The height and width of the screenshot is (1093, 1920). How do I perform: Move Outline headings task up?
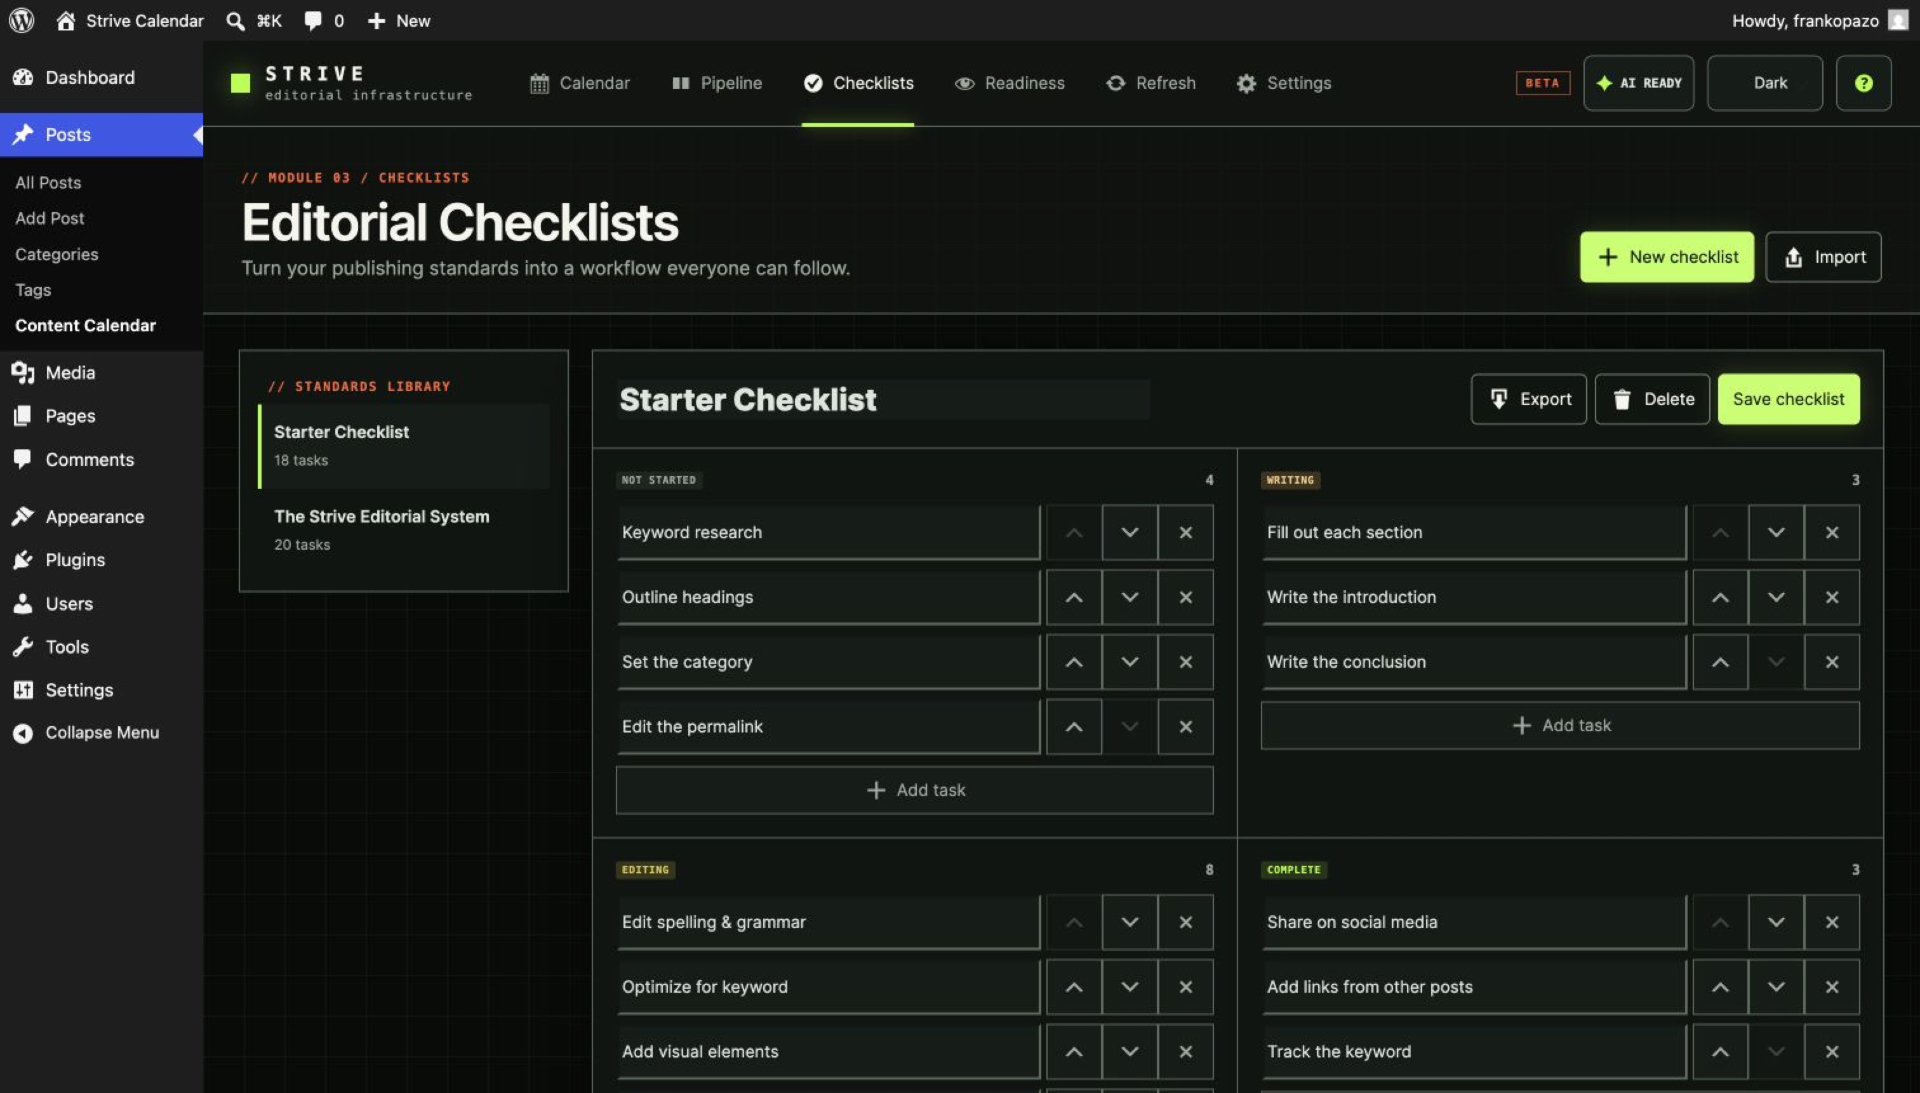(1074, 597)
